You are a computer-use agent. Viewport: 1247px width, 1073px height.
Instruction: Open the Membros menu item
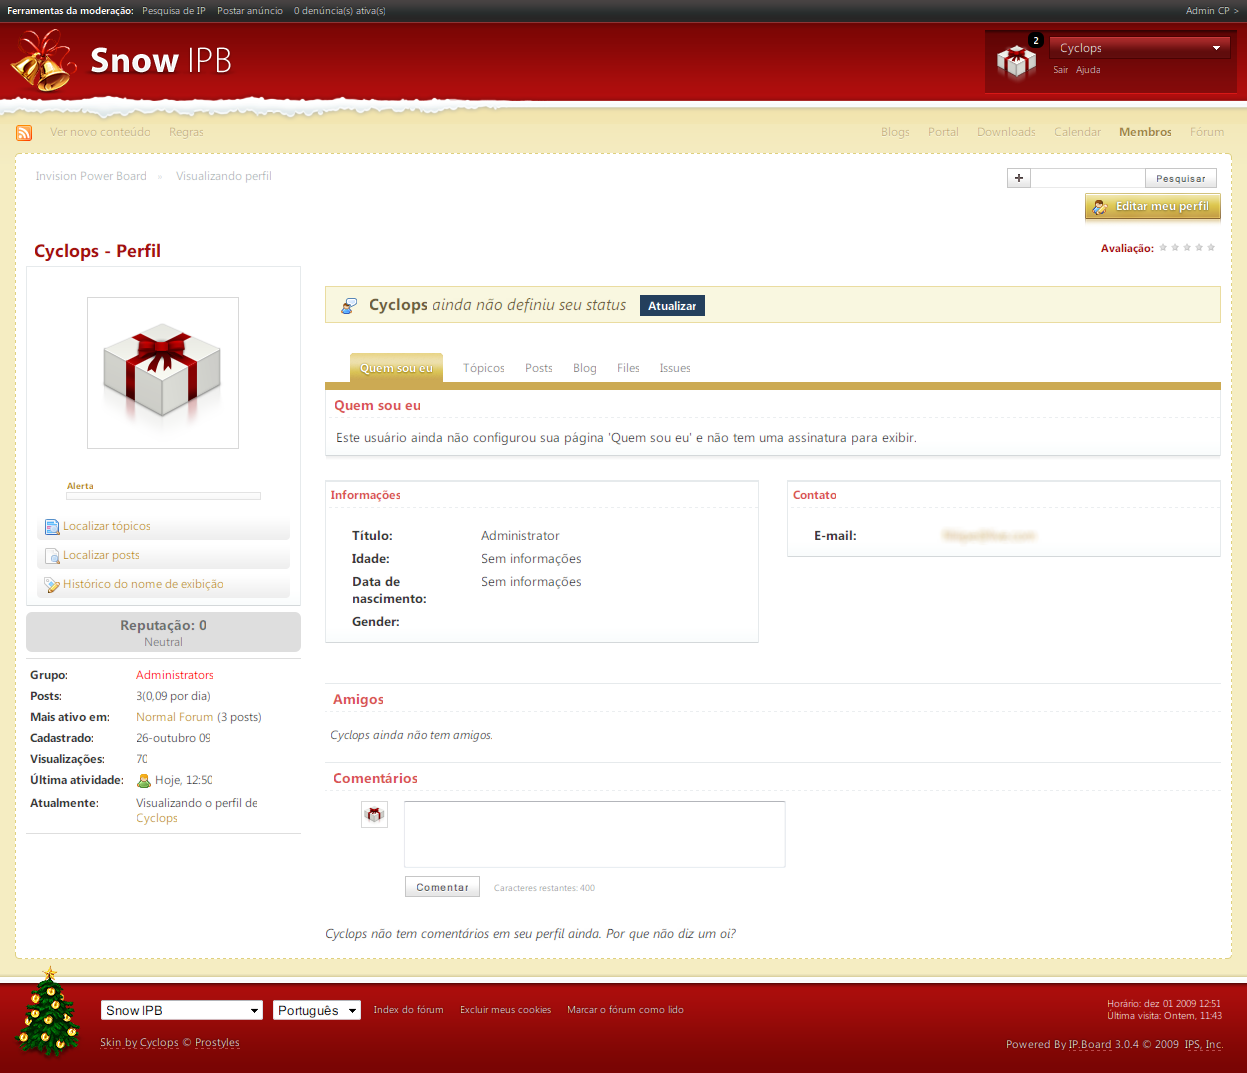(x=1145, y=132)
